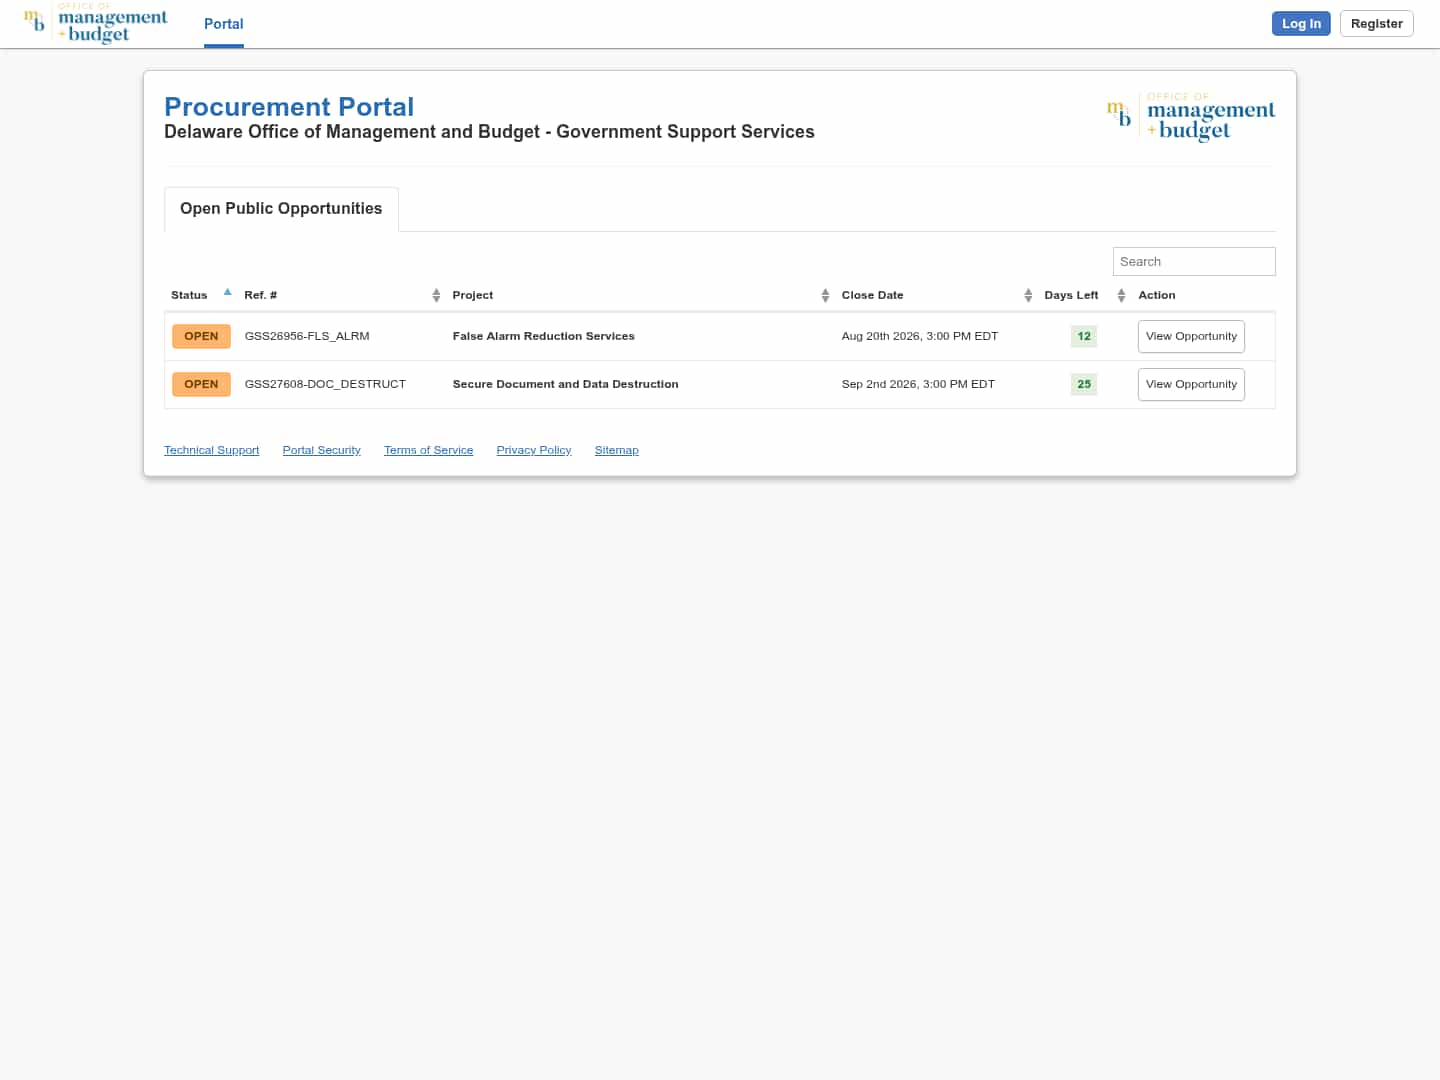
Task: Sort table by Status column arrow
Action: 228,293
